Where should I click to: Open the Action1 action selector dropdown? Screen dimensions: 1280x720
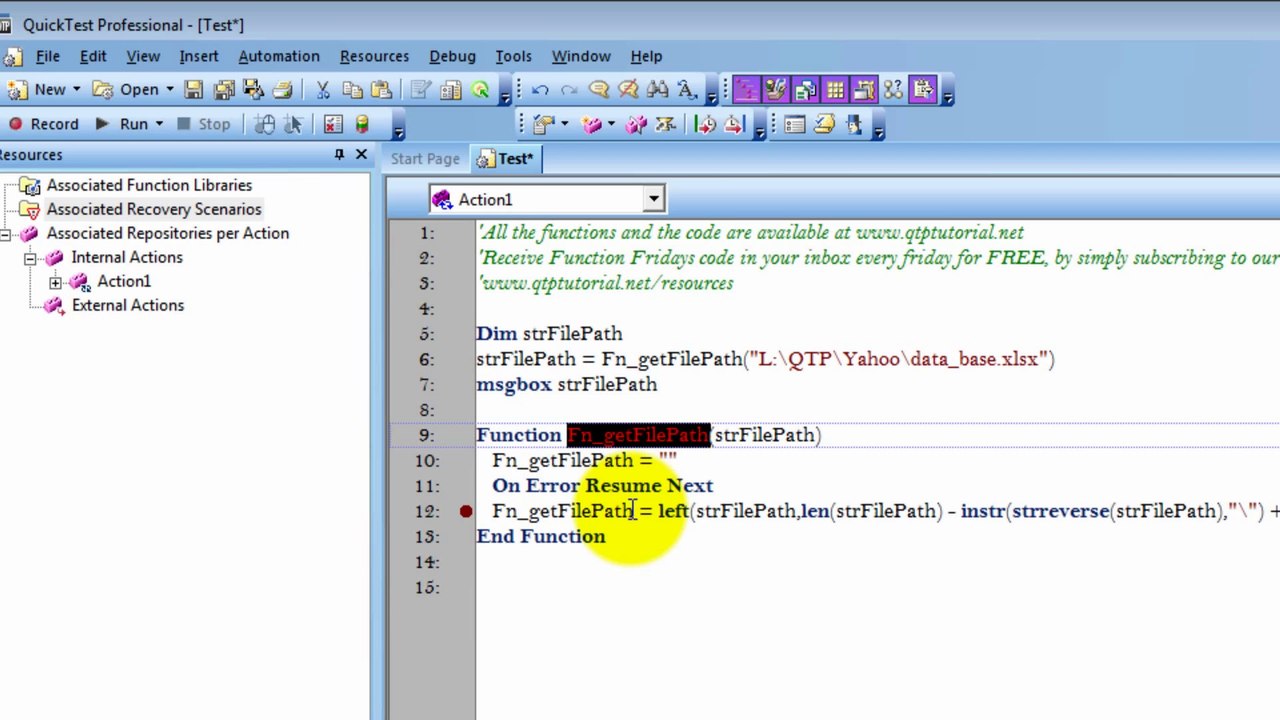click(653, 199)
